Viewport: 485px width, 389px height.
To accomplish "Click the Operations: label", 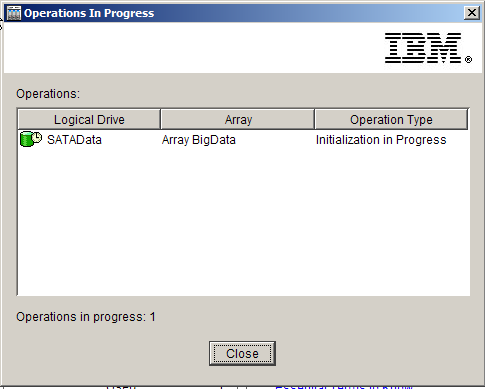I will [x=48, y=94].
